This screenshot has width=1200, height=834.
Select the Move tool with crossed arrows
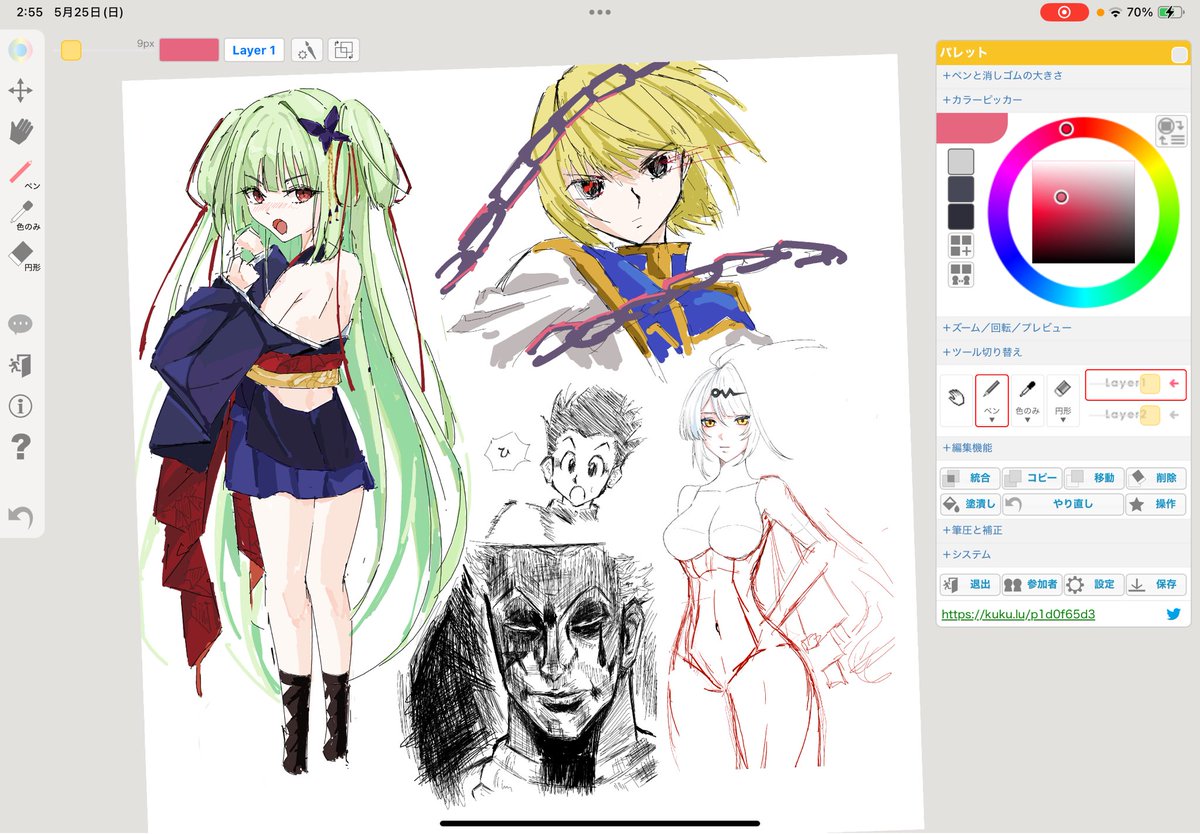click(x=22, y=90)
